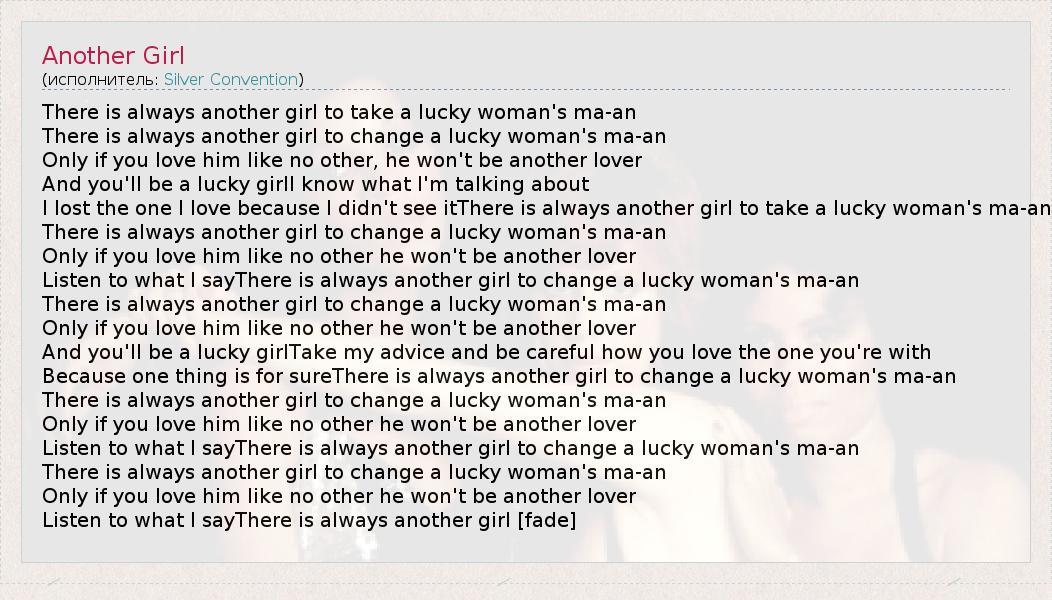Open the Silver Convention artist link
This screenshot has height=600, width=1052.
coord(231,79)
